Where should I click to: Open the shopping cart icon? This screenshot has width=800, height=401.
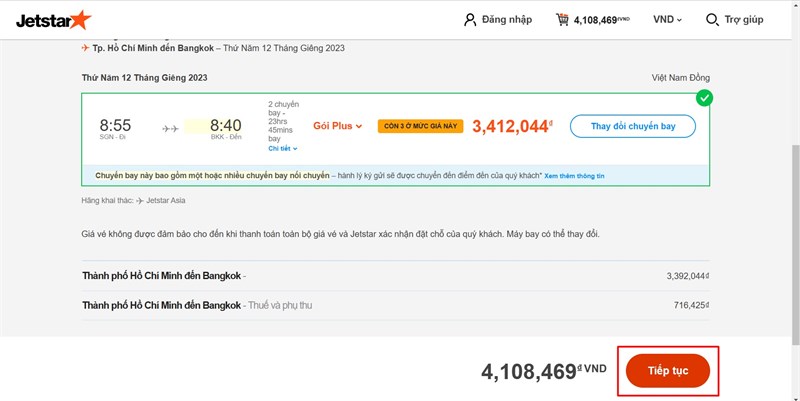562,19
